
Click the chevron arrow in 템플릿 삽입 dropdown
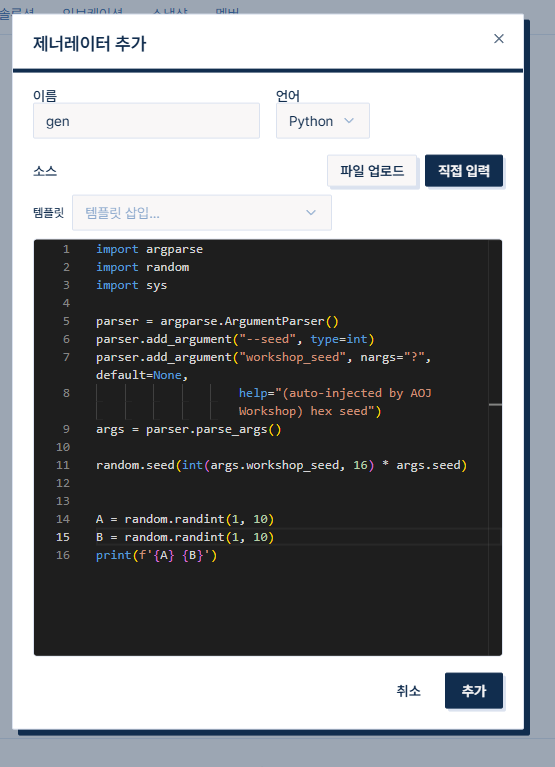pos(311,213)
